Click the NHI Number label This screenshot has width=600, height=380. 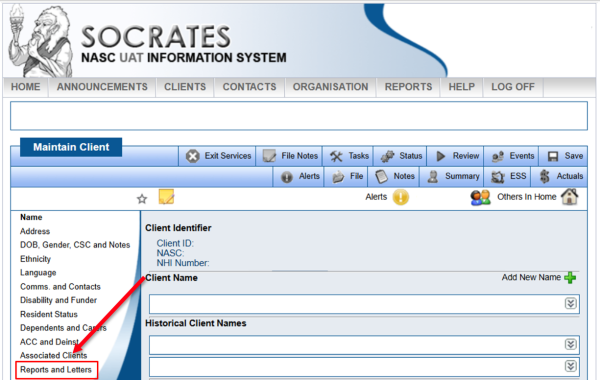183,263
